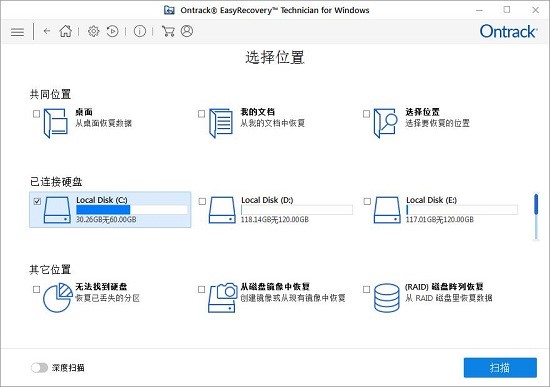
Task: Click the choose location (选择位置) magnifier icon
Action: click(385, 123)
